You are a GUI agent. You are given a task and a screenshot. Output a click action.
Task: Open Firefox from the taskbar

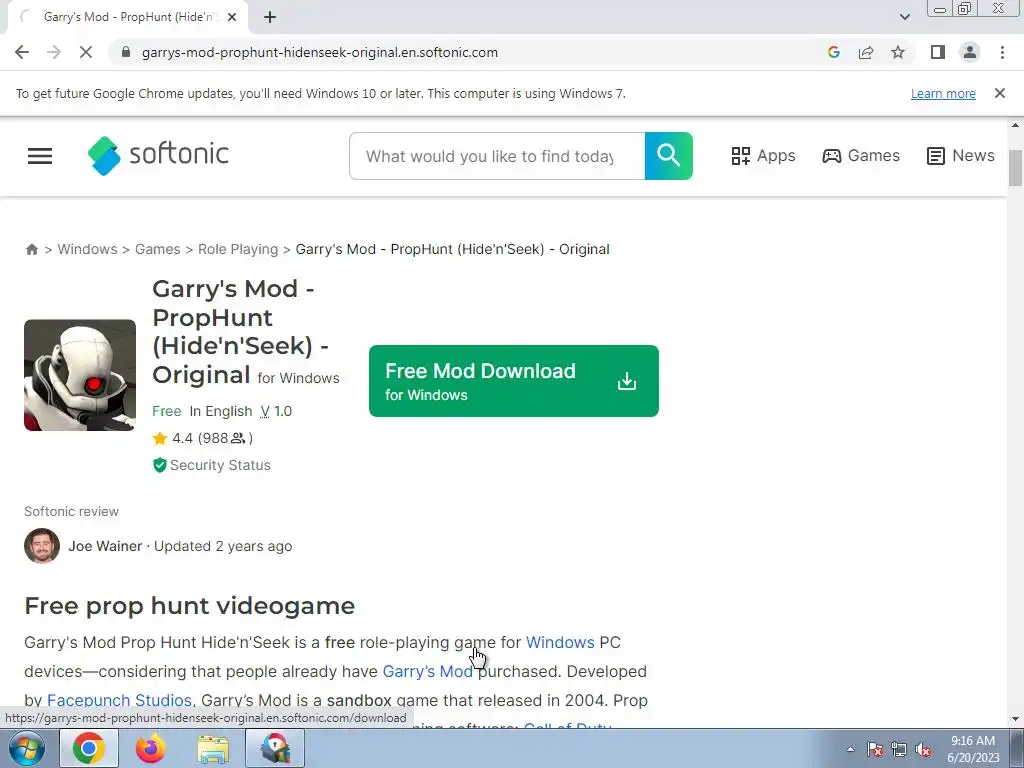(150, 748)
